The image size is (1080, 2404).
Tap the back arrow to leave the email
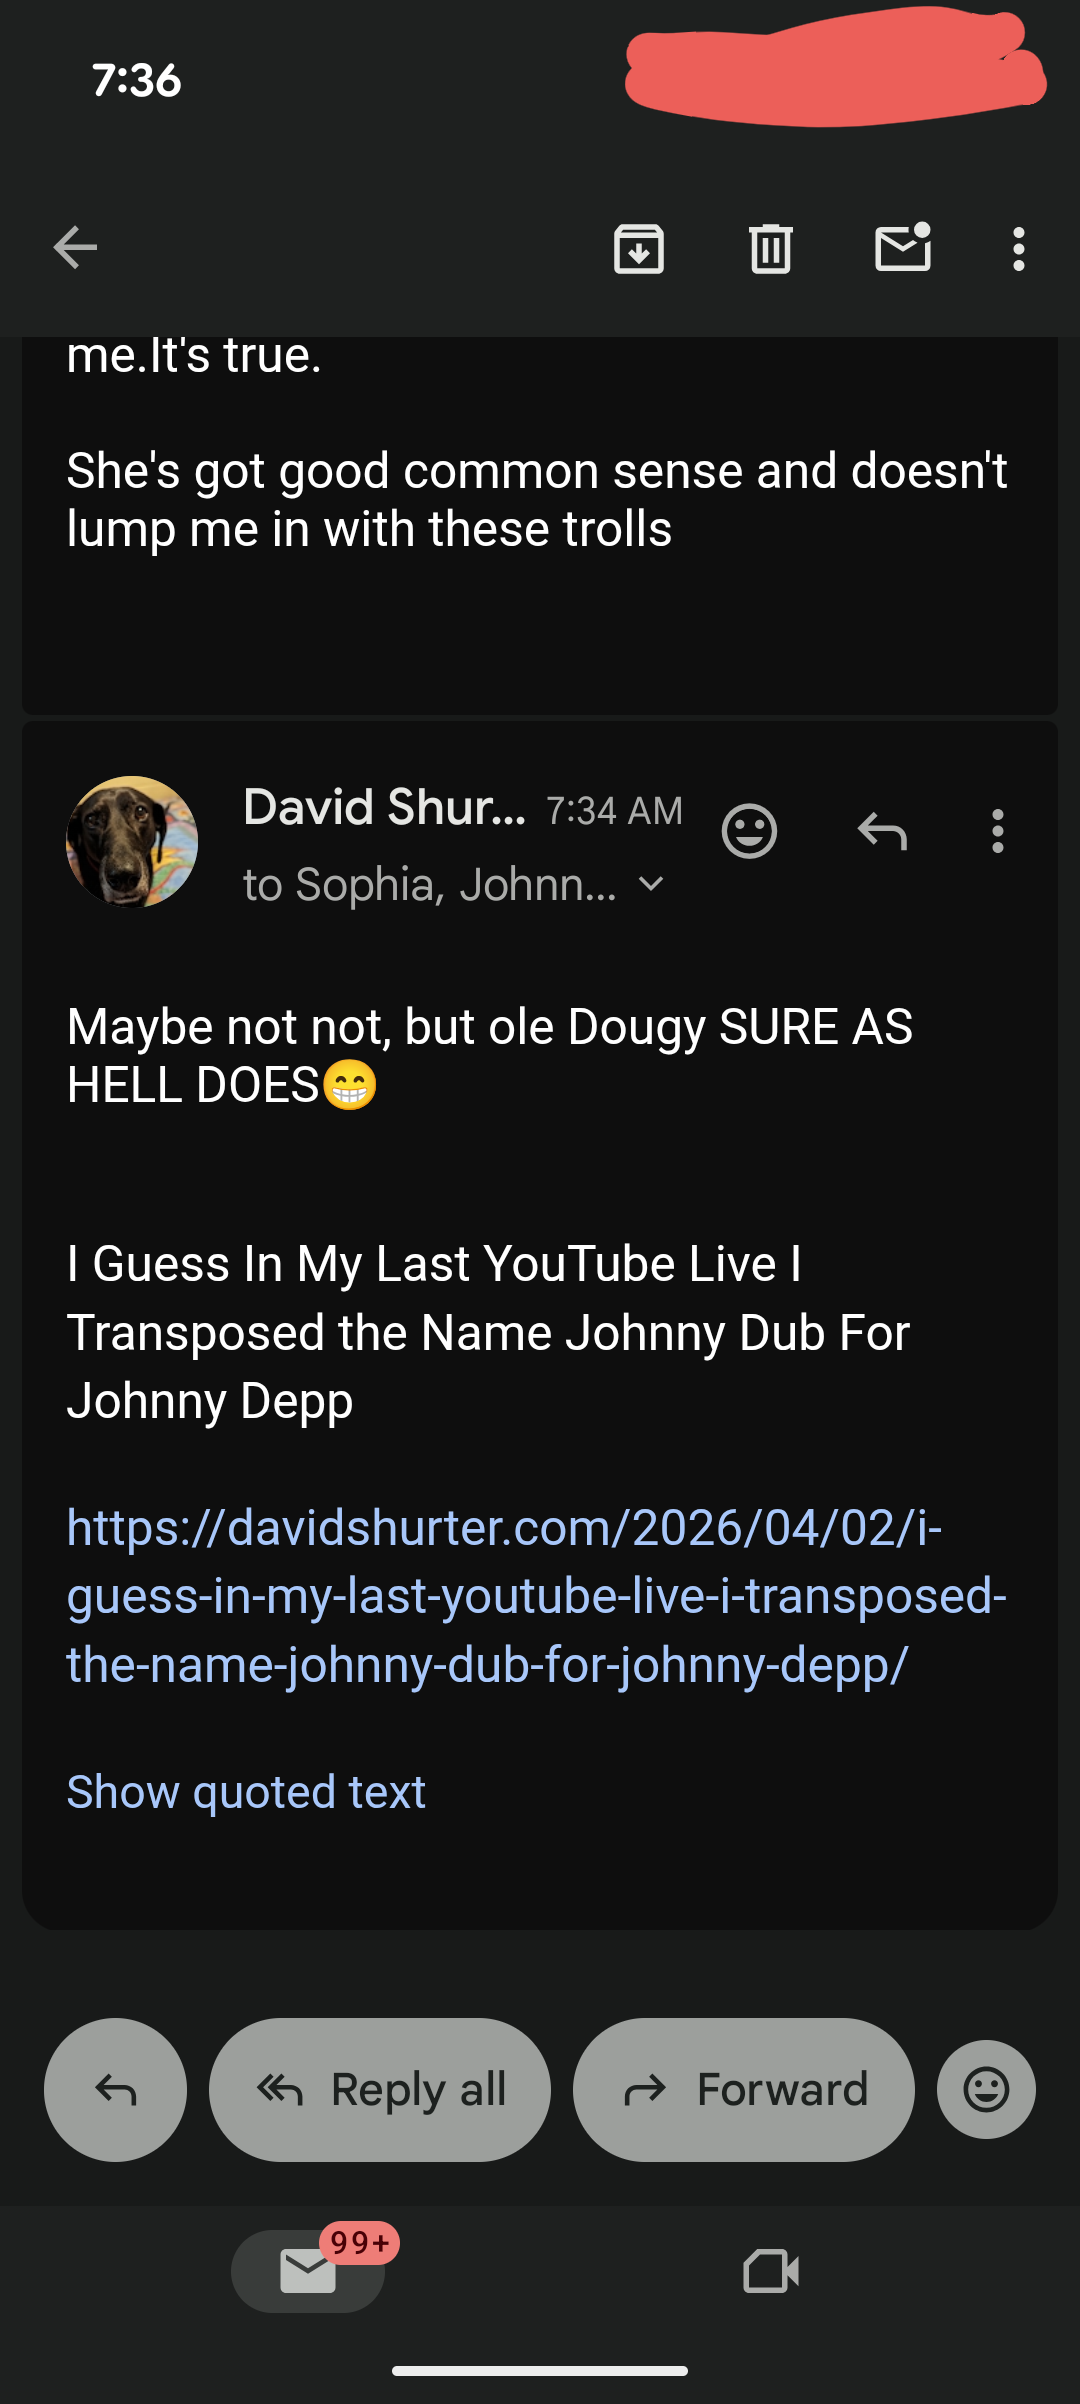click(x=76, y=248)
